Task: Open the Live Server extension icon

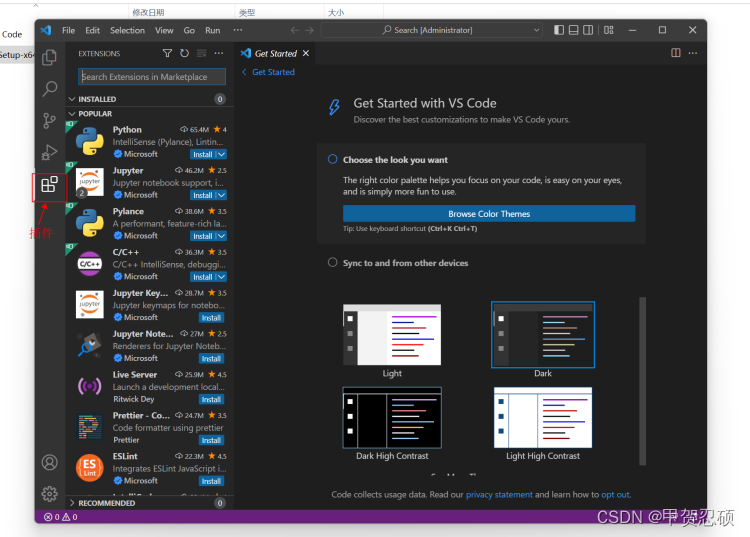Action: [x=89, y=386]
